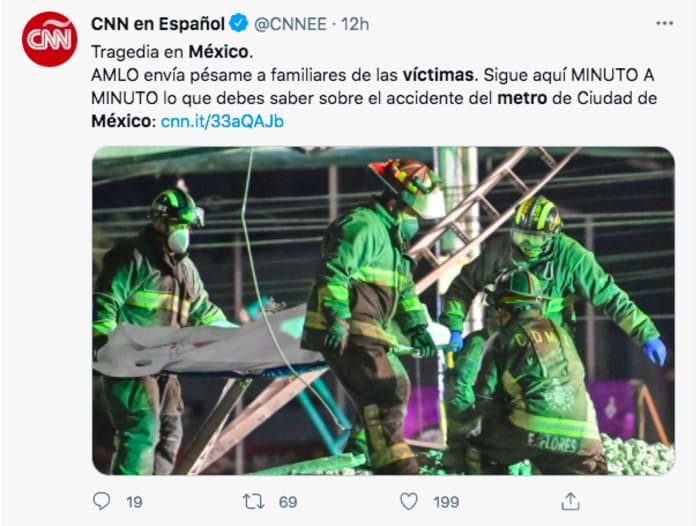Open the reply speech bubble icon
Viewport: 700px width, 526px height.
tap(101, 501)
